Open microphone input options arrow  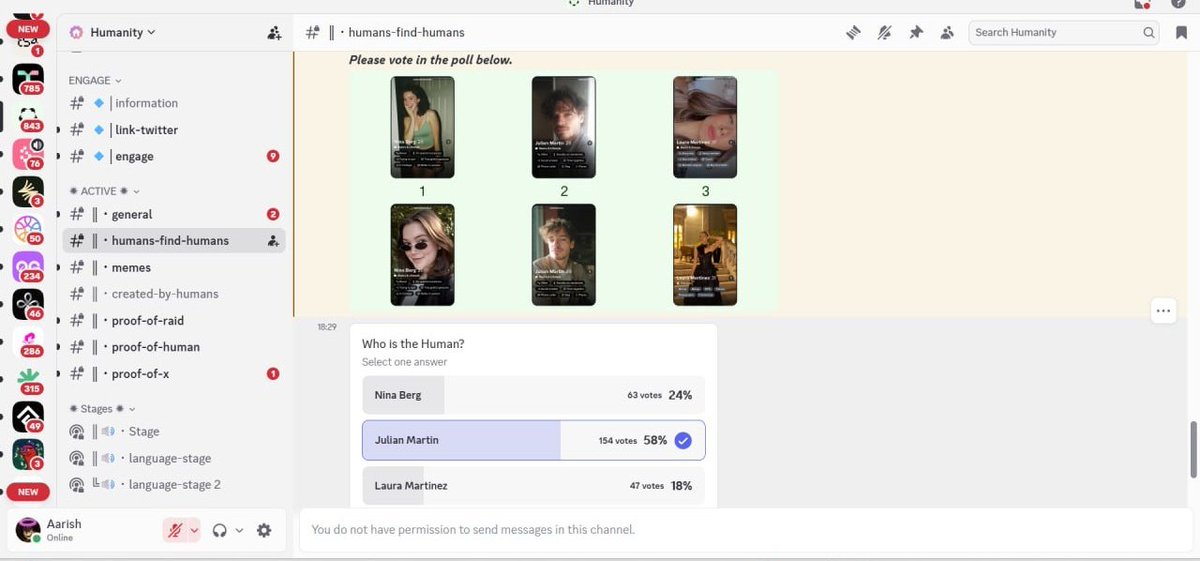click(x=194, y=530)
